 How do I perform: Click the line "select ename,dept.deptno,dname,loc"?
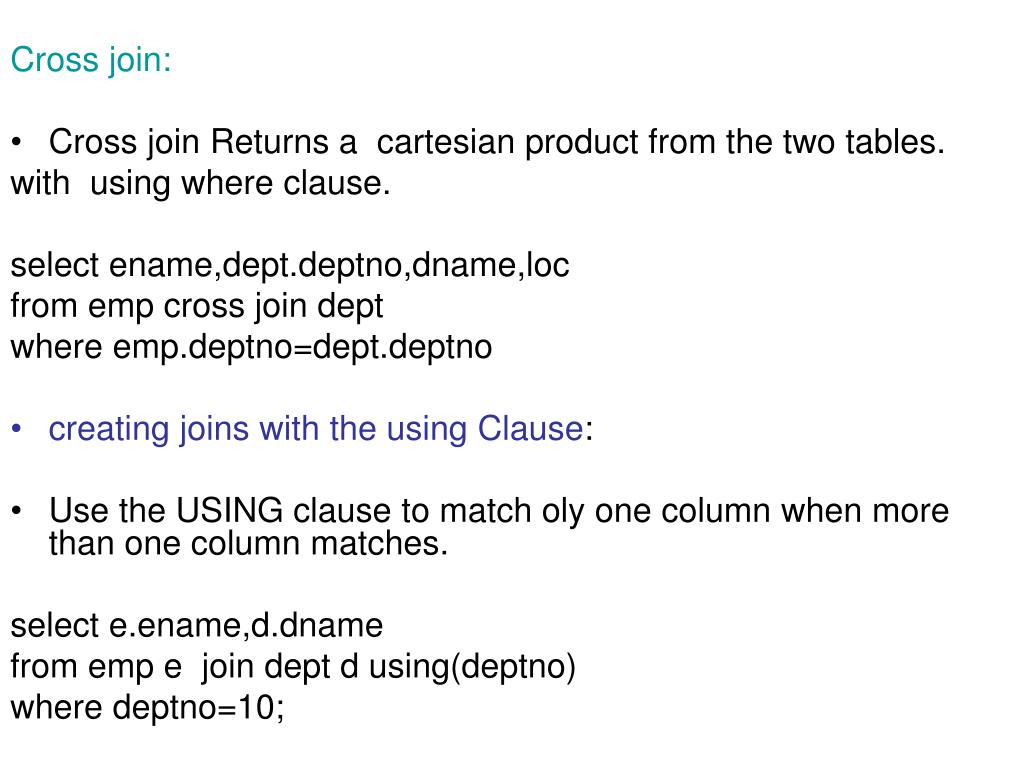pyautogui.click(x=290, y=266)
